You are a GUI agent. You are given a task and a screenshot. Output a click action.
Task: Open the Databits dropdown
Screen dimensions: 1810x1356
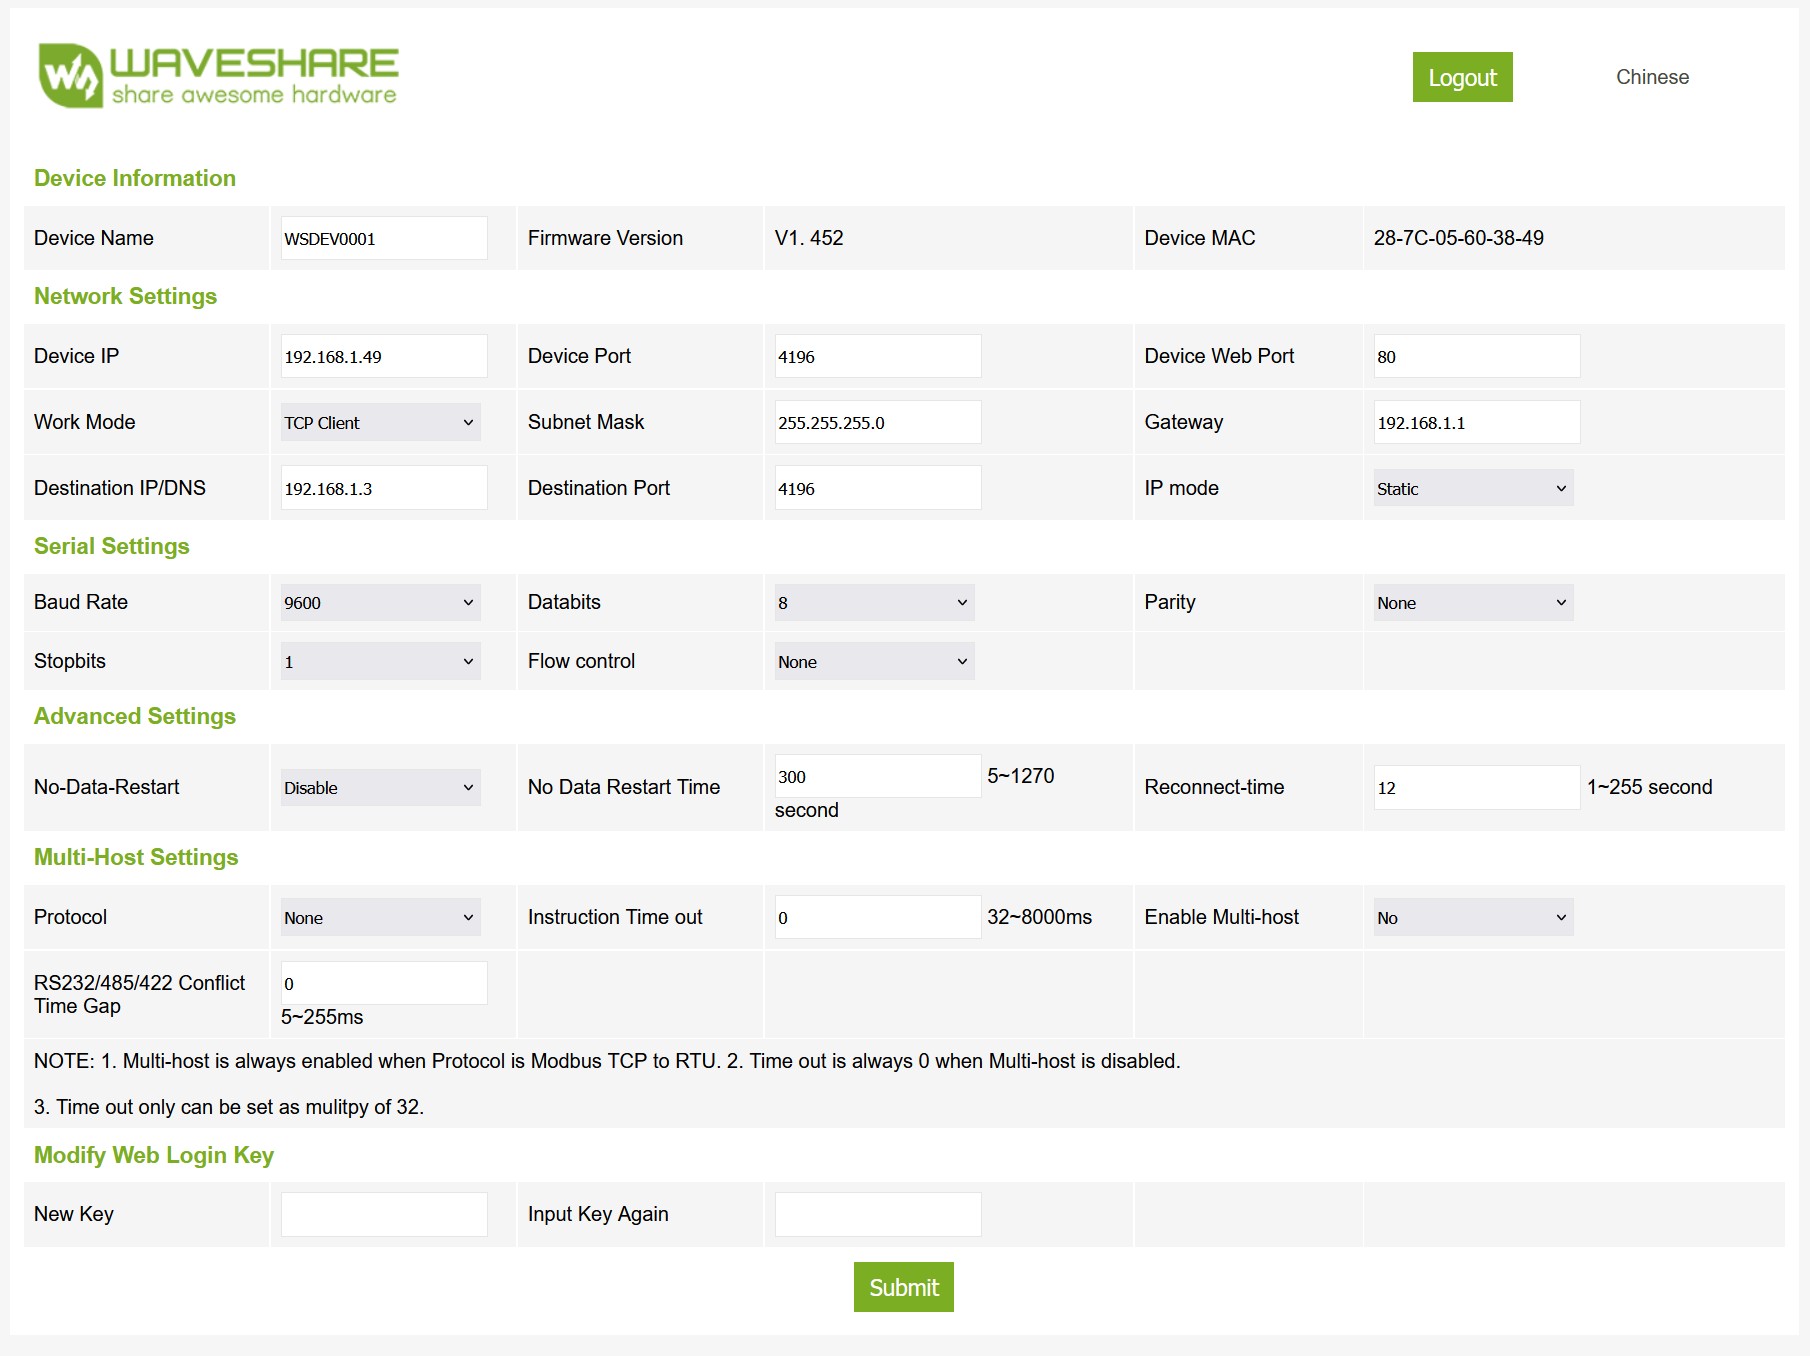872,602
